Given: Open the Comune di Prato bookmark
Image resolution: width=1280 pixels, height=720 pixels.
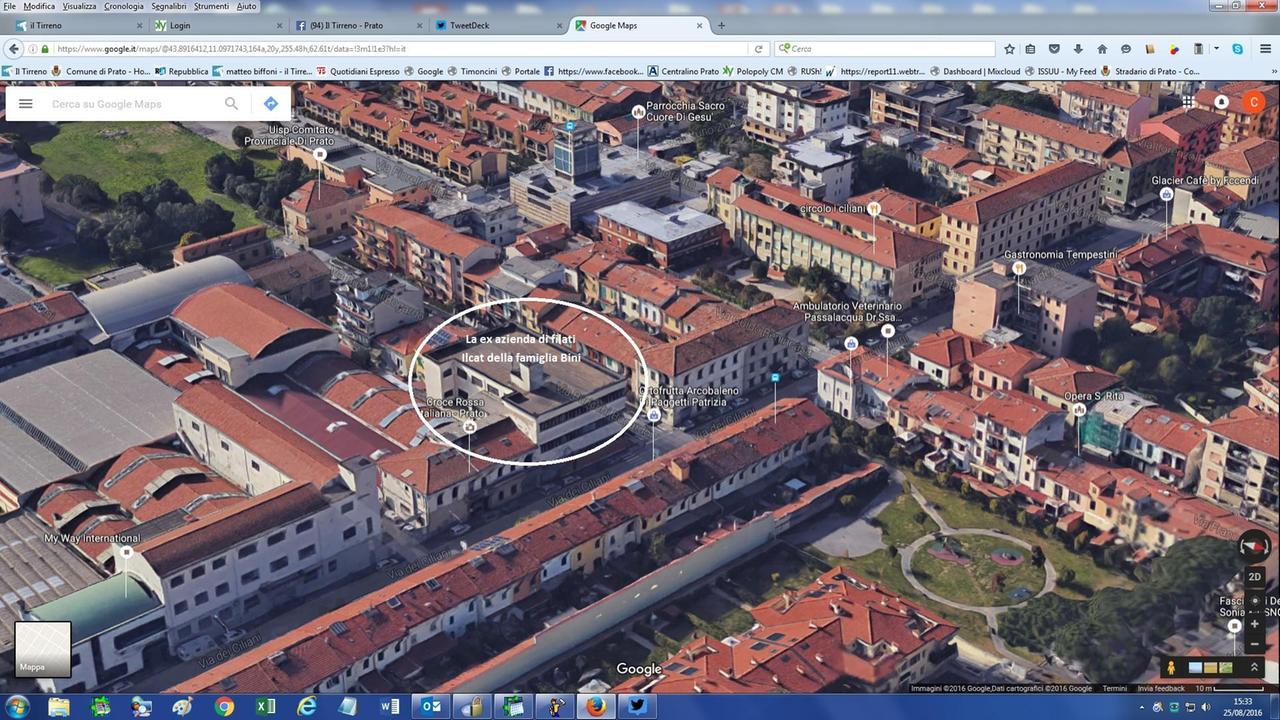Looking at the screenshot, I should click(100, 71).
